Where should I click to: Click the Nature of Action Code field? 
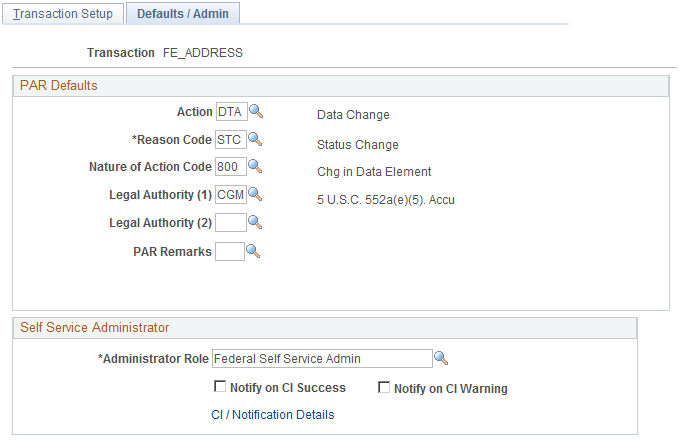[x=230, y=167]
